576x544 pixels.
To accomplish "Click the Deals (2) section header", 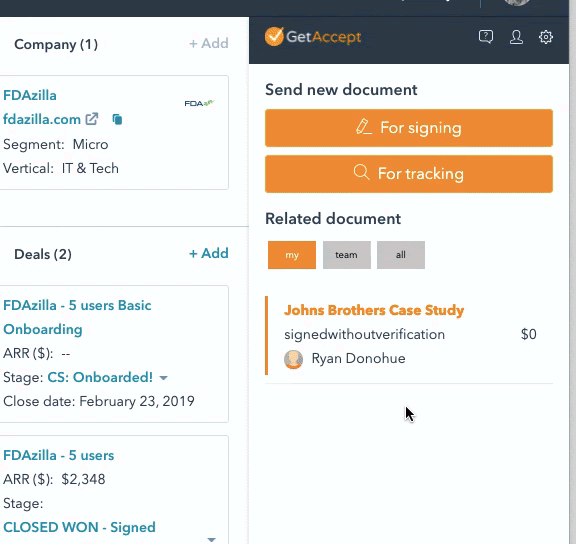I will [43, 254].
